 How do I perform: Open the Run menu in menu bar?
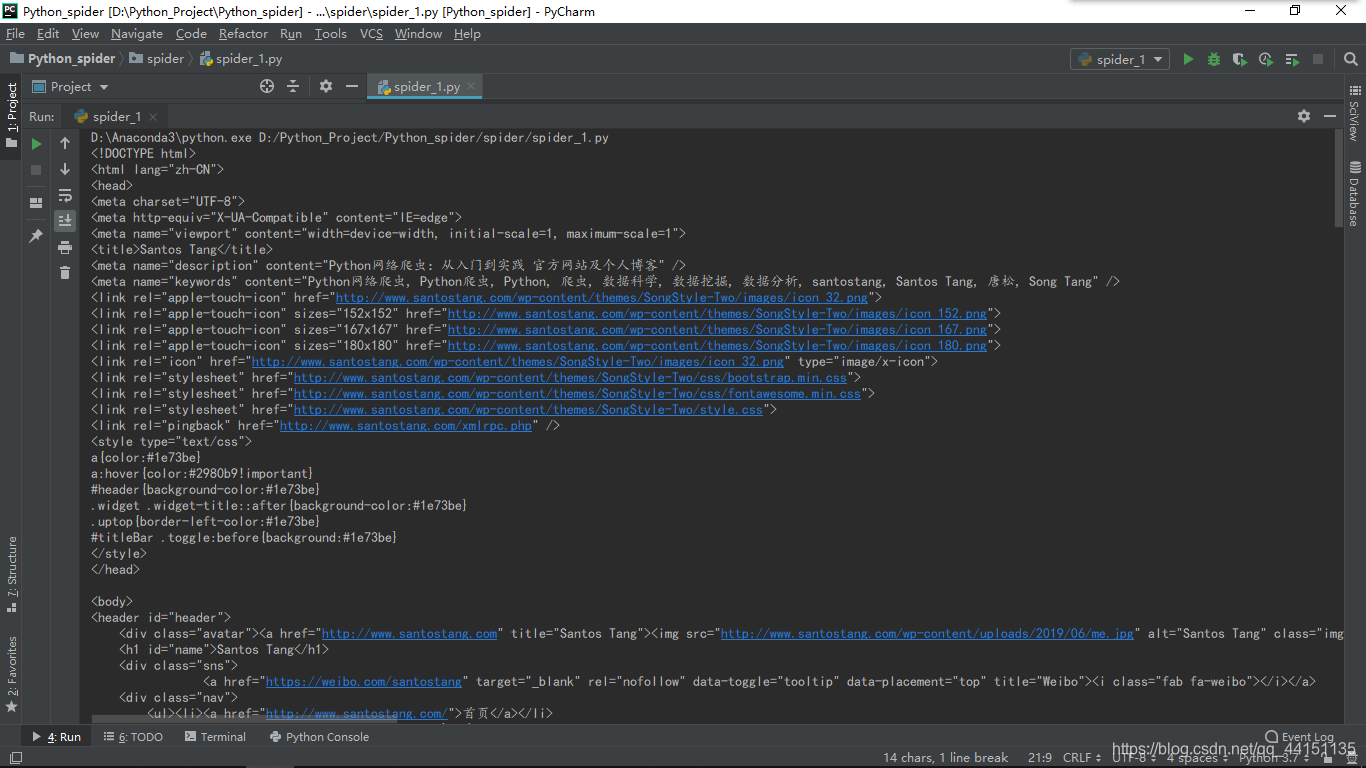291,34
